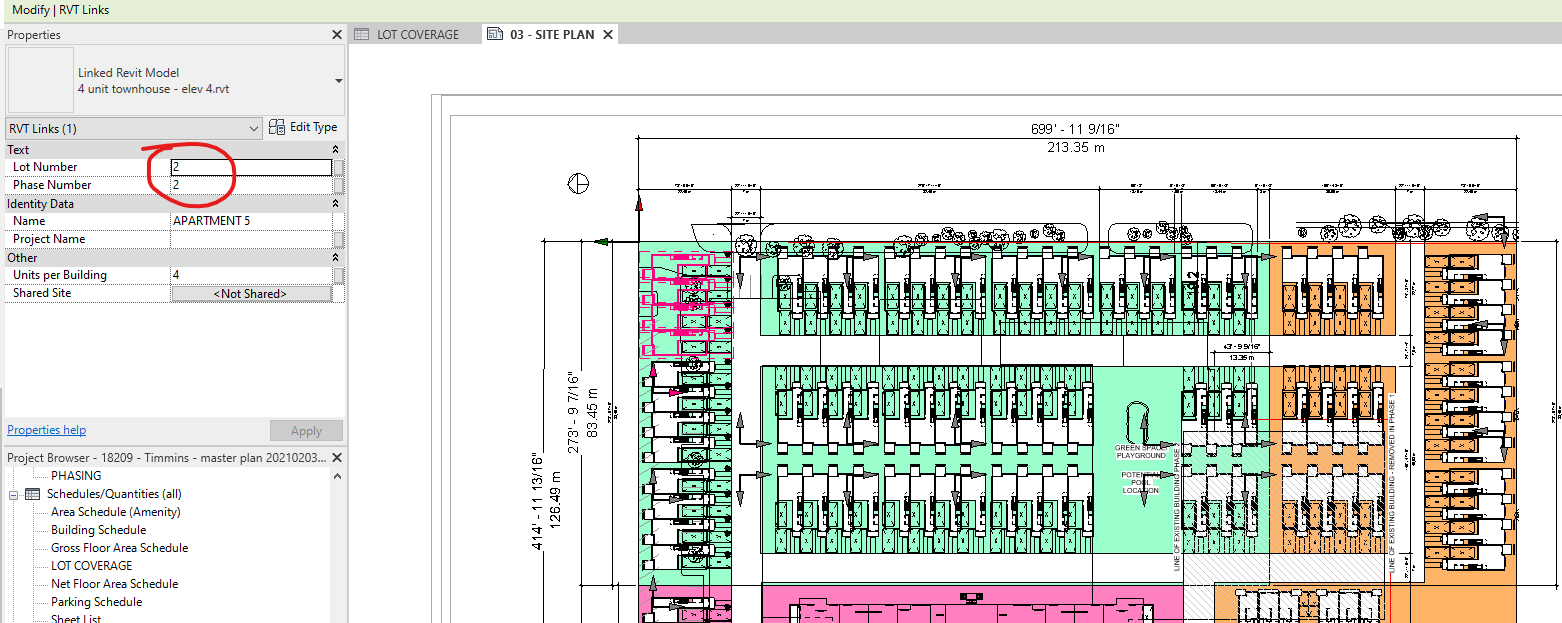Screen dimensions: 1562x623
Task: Open the Edit Type dialog
Action: [x=303, y=126]
